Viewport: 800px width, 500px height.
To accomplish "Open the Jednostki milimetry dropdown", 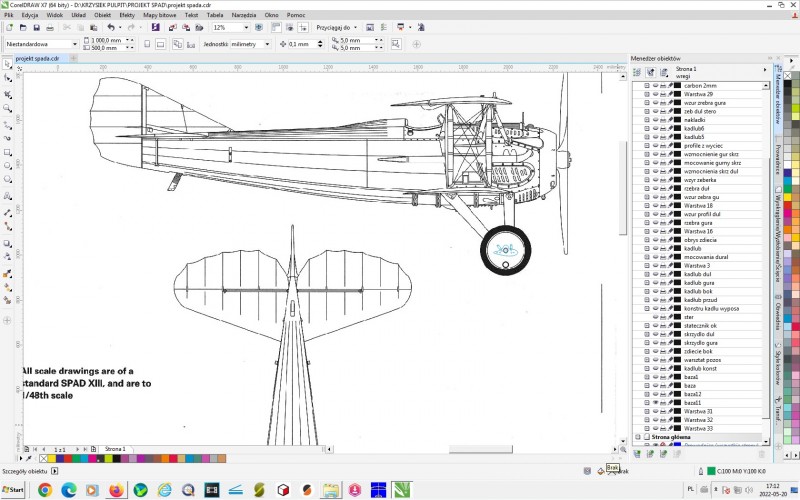I will click(267, 44).
